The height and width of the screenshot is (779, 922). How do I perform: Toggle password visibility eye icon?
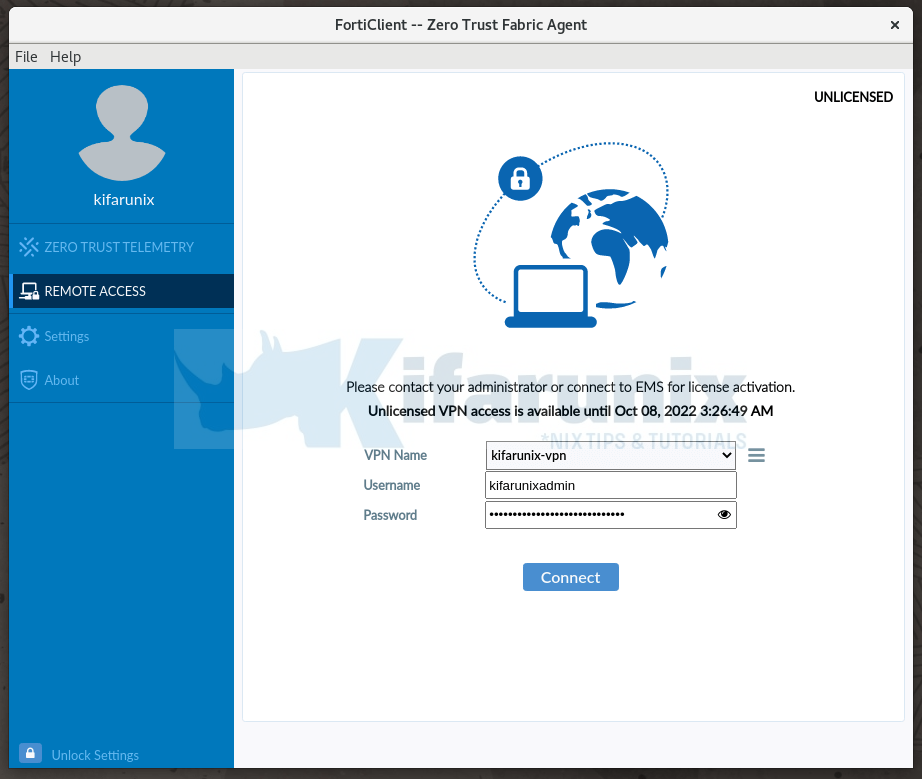coord(724,514)
